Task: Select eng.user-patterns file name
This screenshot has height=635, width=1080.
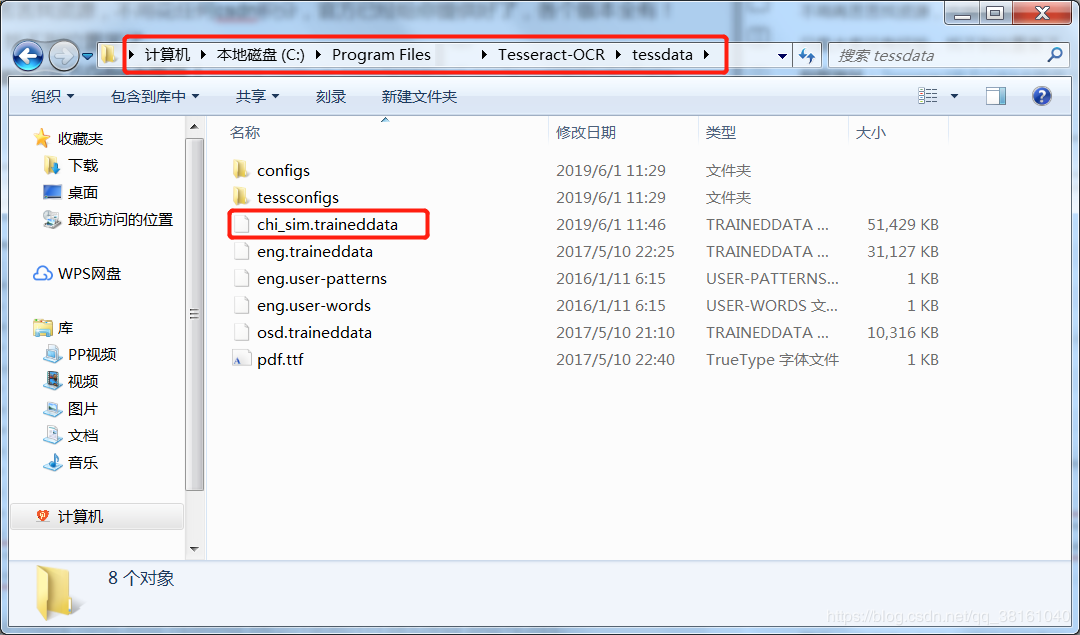Action: (322, 278)
